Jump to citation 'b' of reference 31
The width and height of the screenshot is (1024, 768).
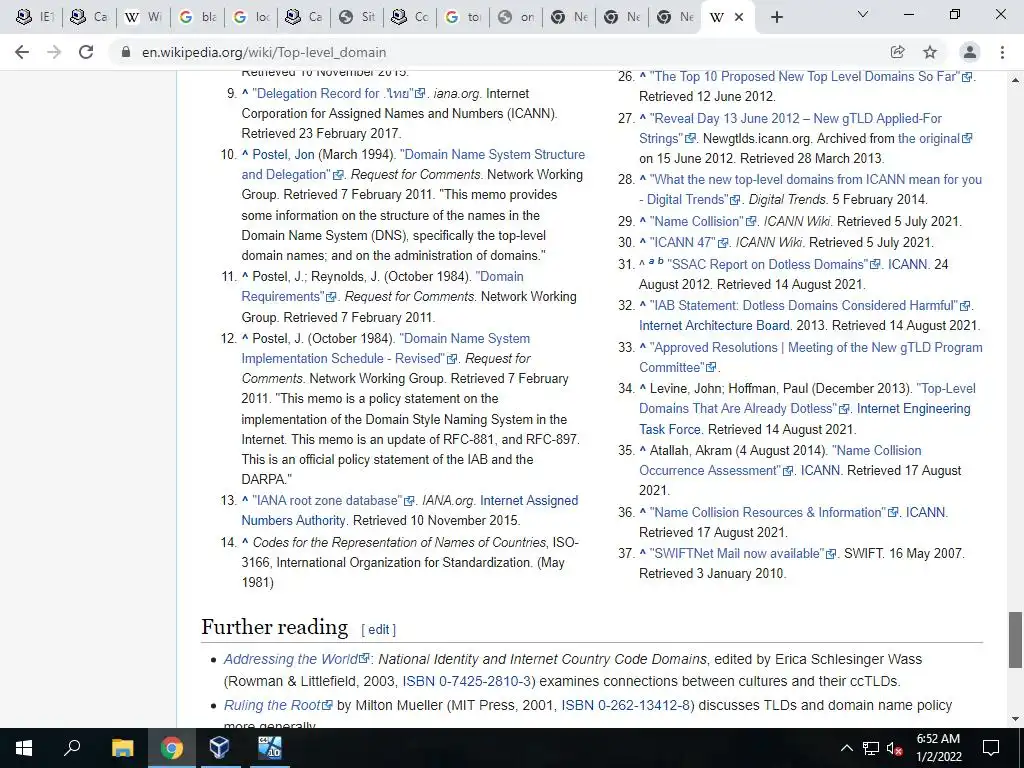pos(661,261)
